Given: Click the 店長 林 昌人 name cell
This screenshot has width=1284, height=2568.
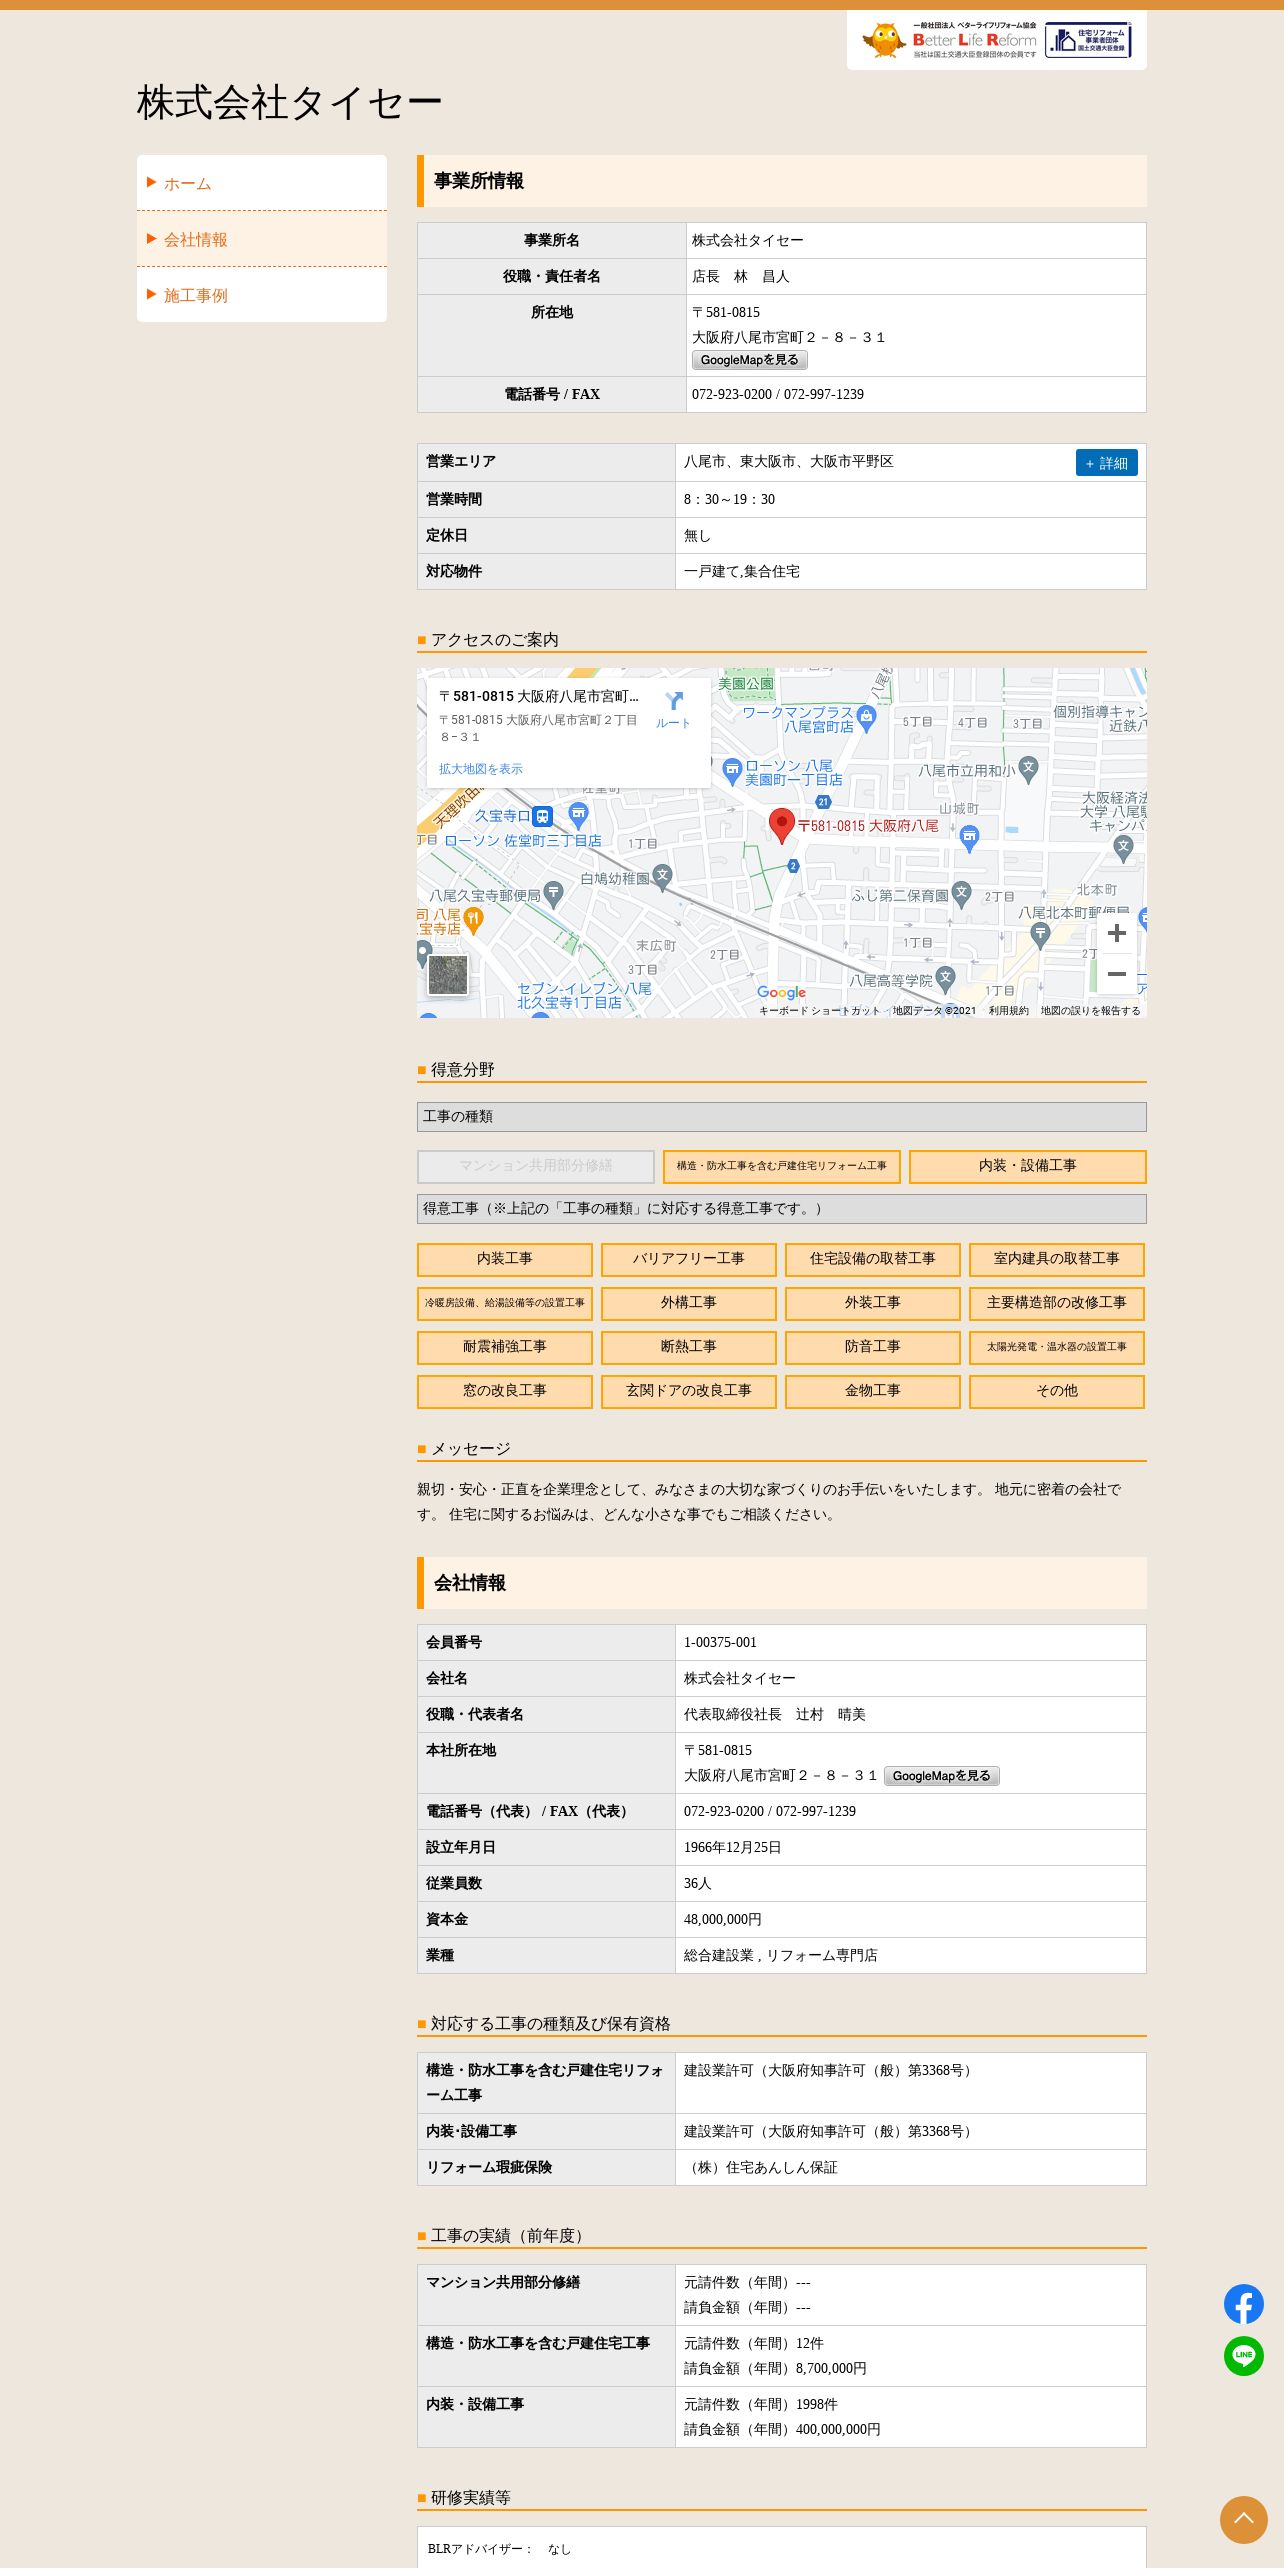Looking at the screenshot, I should pyautogui.click(x=916, y=277).
